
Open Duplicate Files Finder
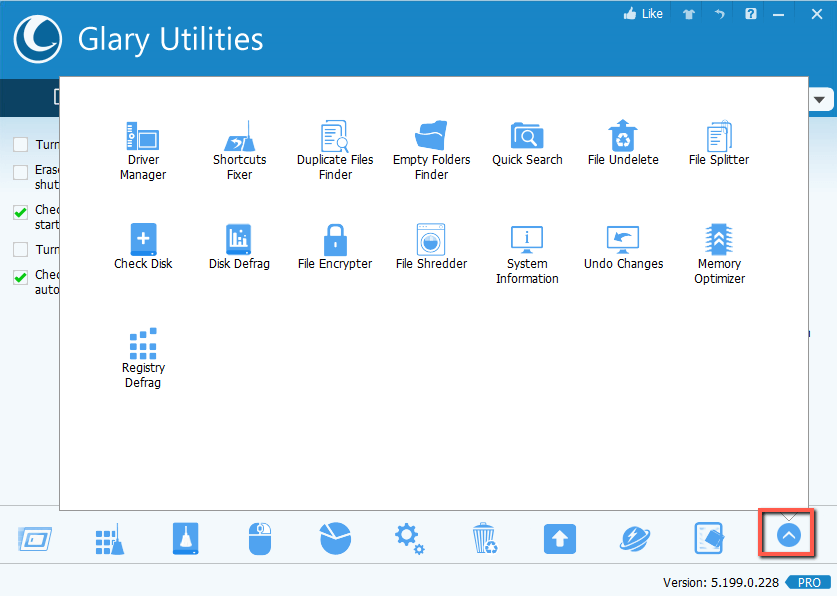coord(335,151)
